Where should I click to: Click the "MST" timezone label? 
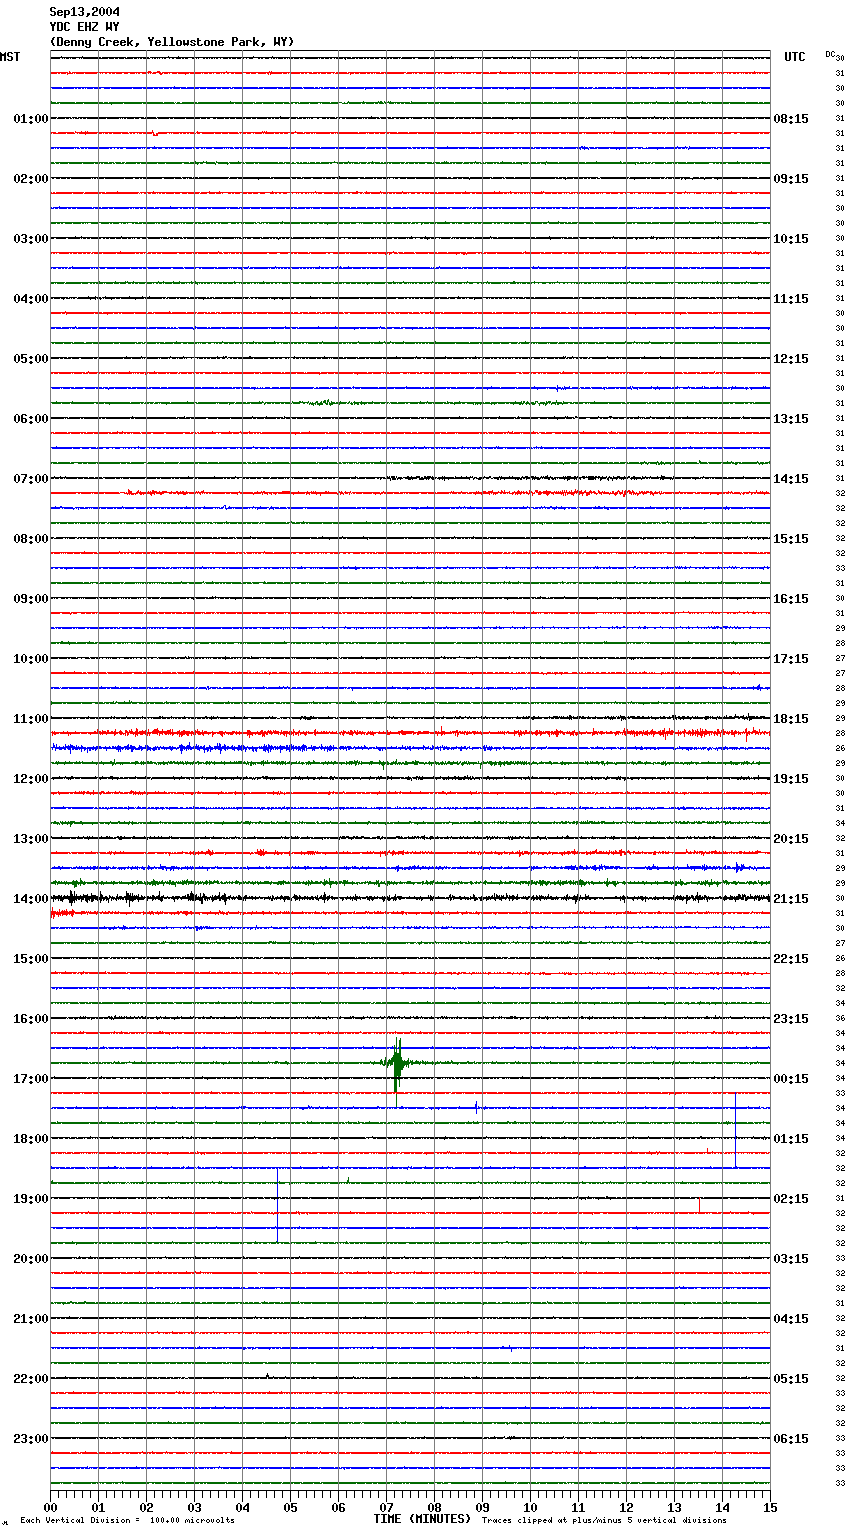(x=10, y=57)
